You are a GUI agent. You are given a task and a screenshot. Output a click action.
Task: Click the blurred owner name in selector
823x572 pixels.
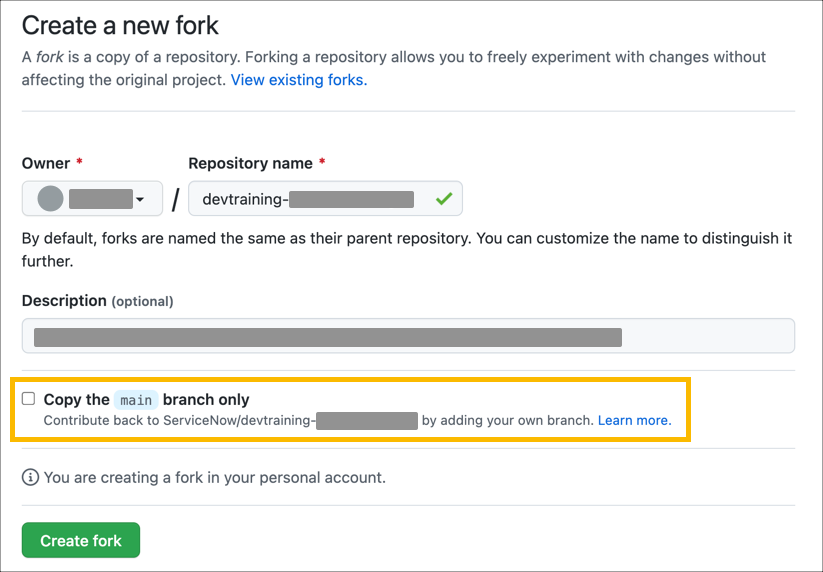(100, 199)
